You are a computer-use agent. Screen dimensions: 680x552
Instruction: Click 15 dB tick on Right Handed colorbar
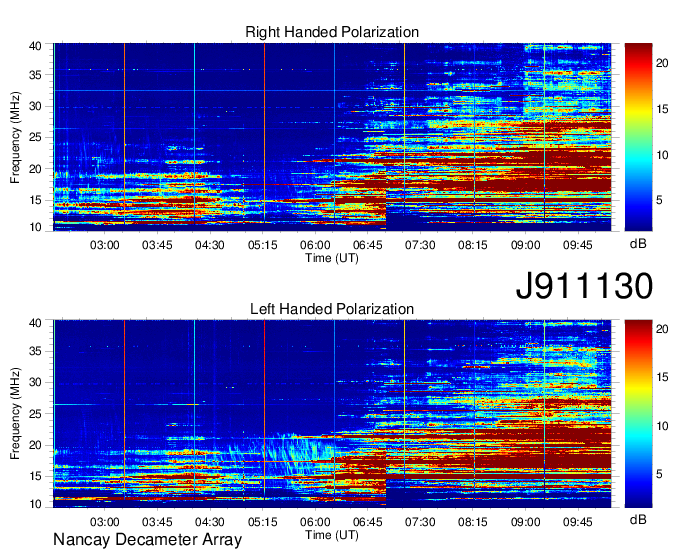point(662,109)
